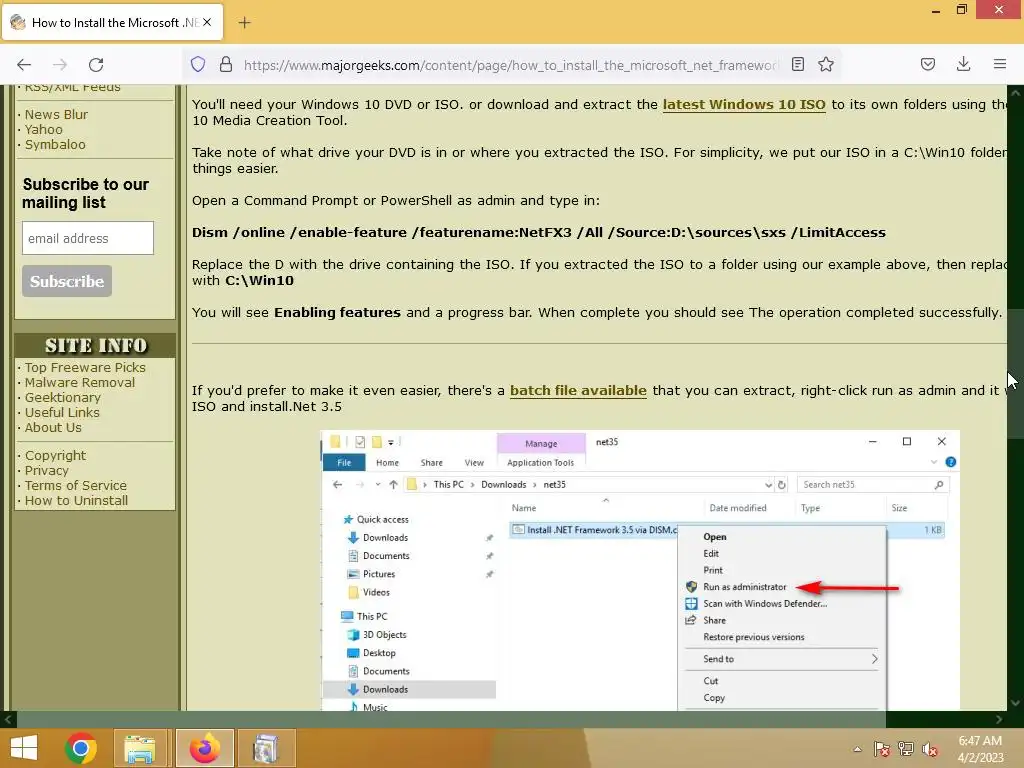Open the Action Center flag icon
The width and height of the screenshot is (1024, 768).
point(882,749)
